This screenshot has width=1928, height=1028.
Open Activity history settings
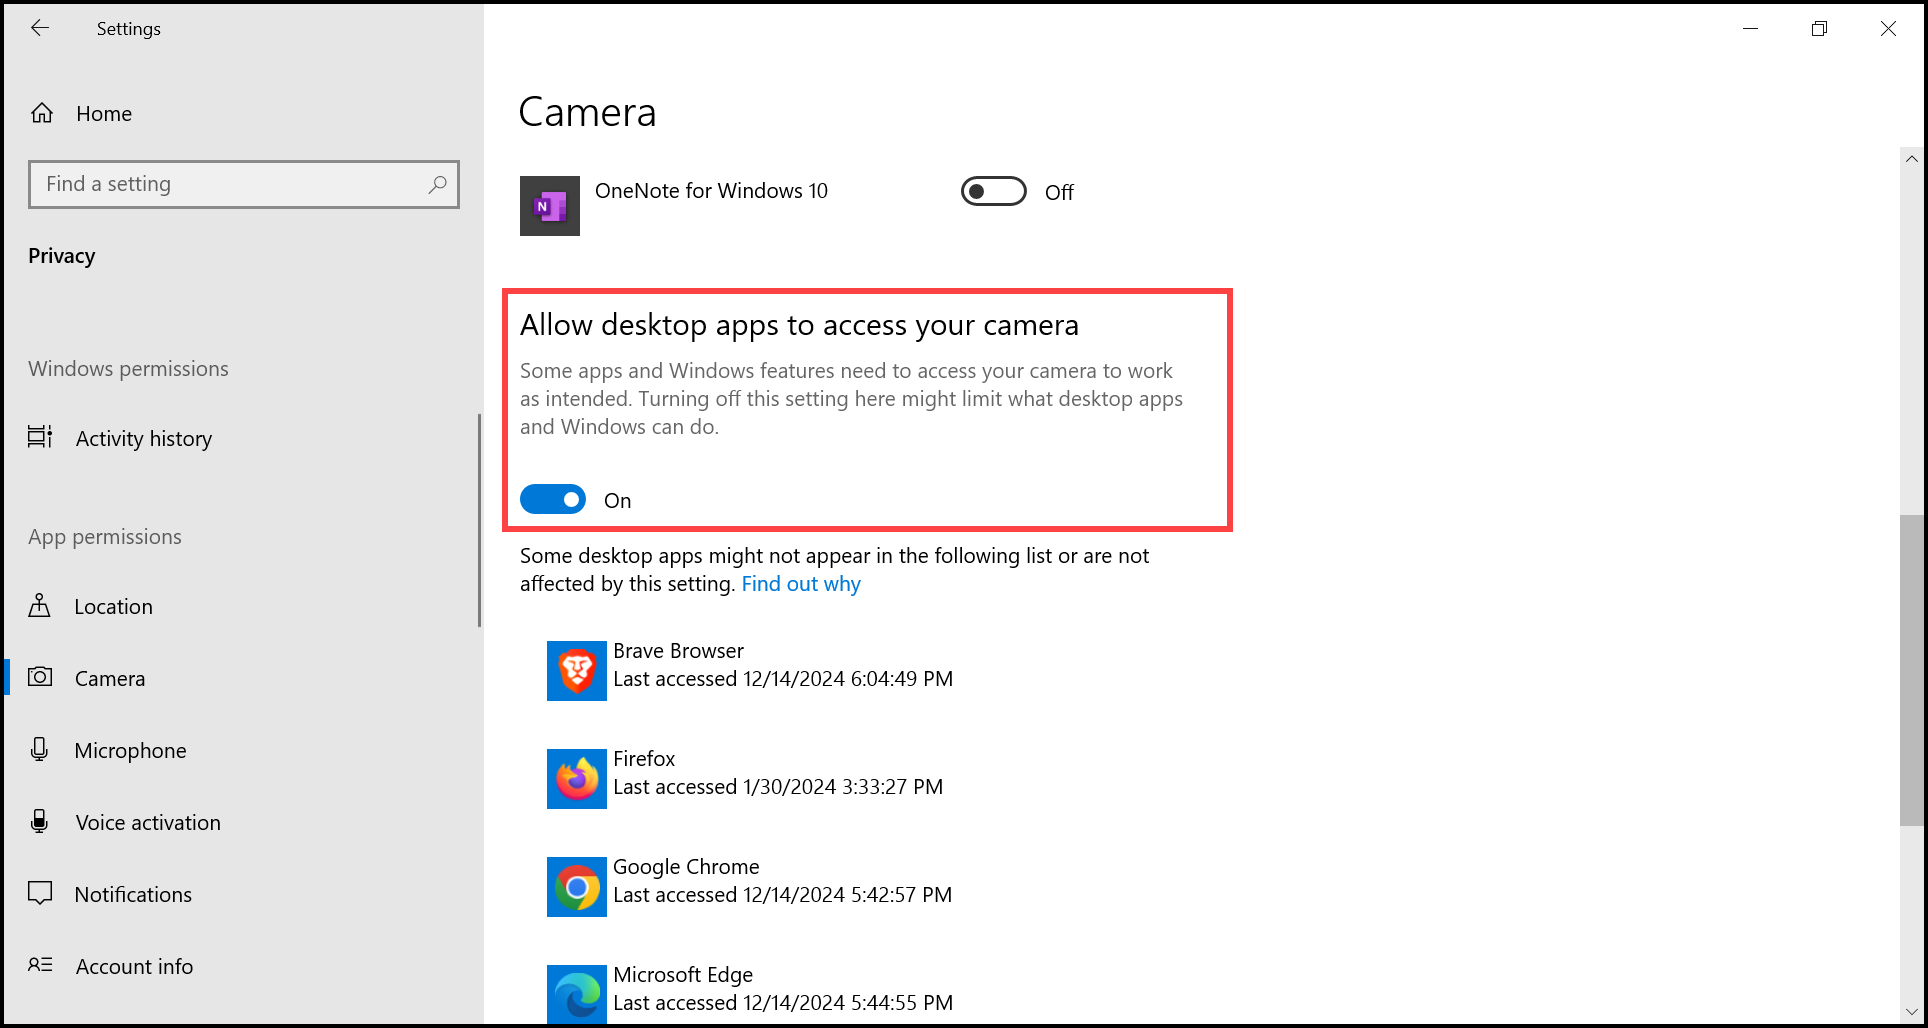point(143,438)
